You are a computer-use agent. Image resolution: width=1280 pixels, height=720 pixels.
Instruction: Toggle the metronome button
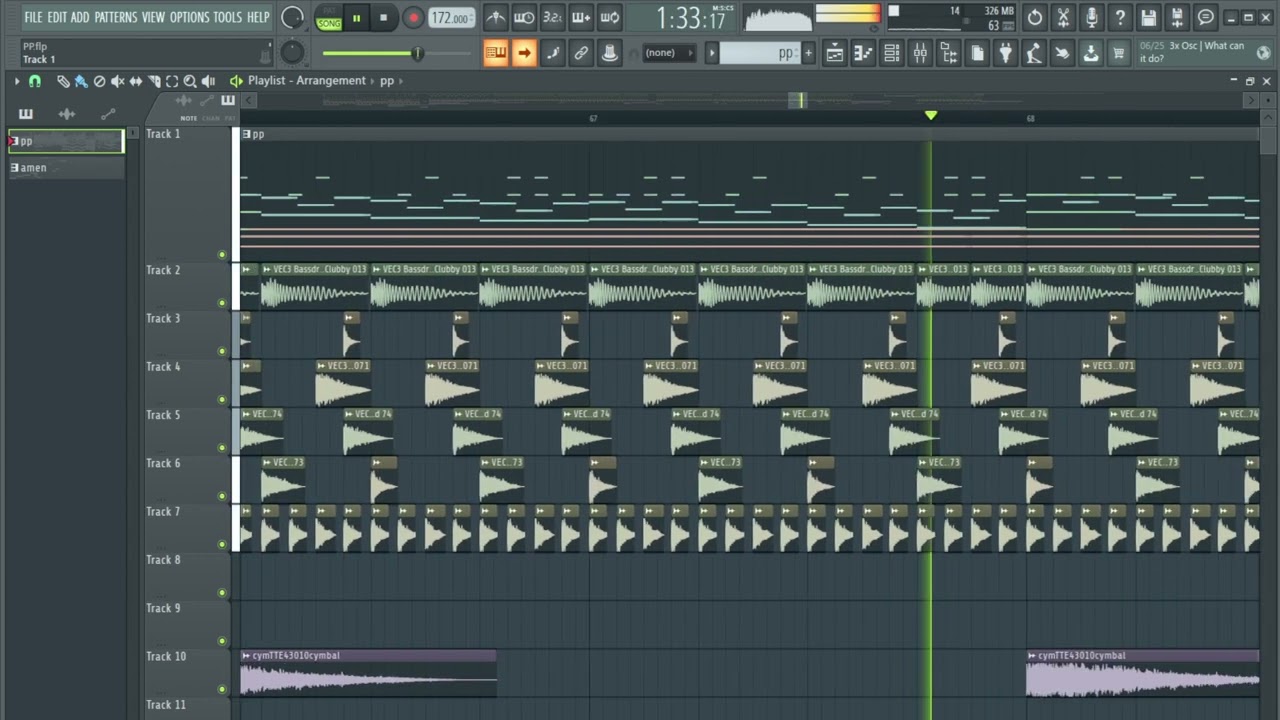click(495, 17)
